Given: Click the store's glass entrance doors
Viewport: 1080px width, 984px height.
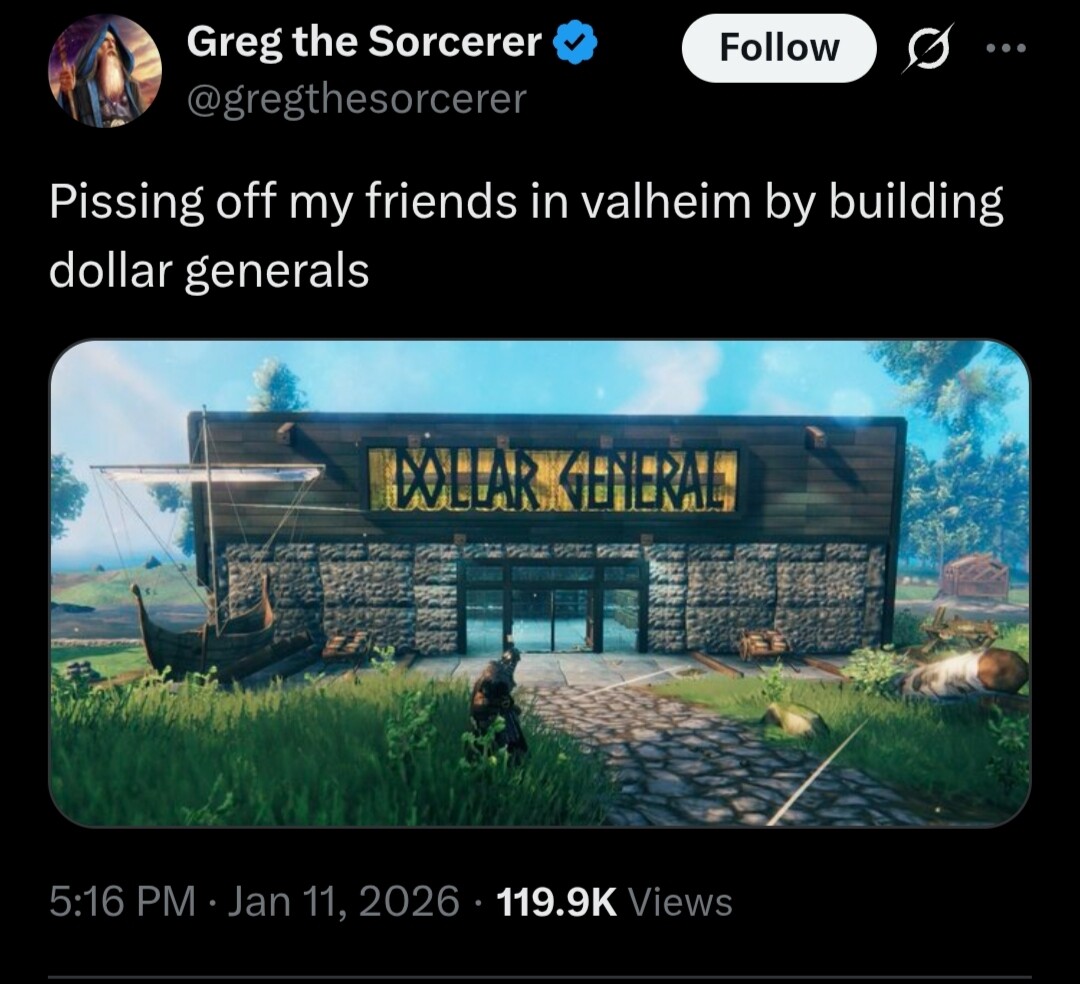Looking at the screenshot, I should pyautogui.click(x=551, y=607).
